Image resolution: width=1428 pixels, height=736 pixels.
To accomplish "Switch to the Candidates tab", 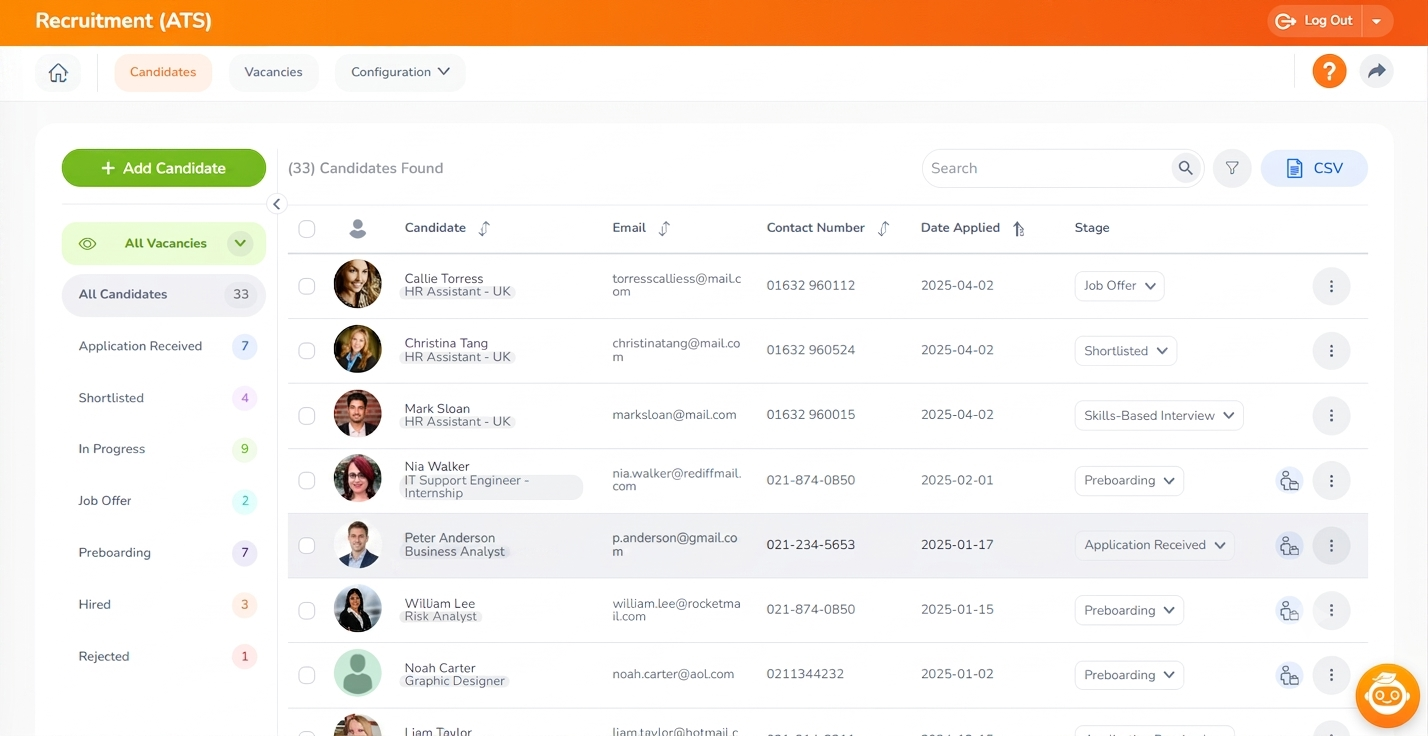I will coord(163,72).
